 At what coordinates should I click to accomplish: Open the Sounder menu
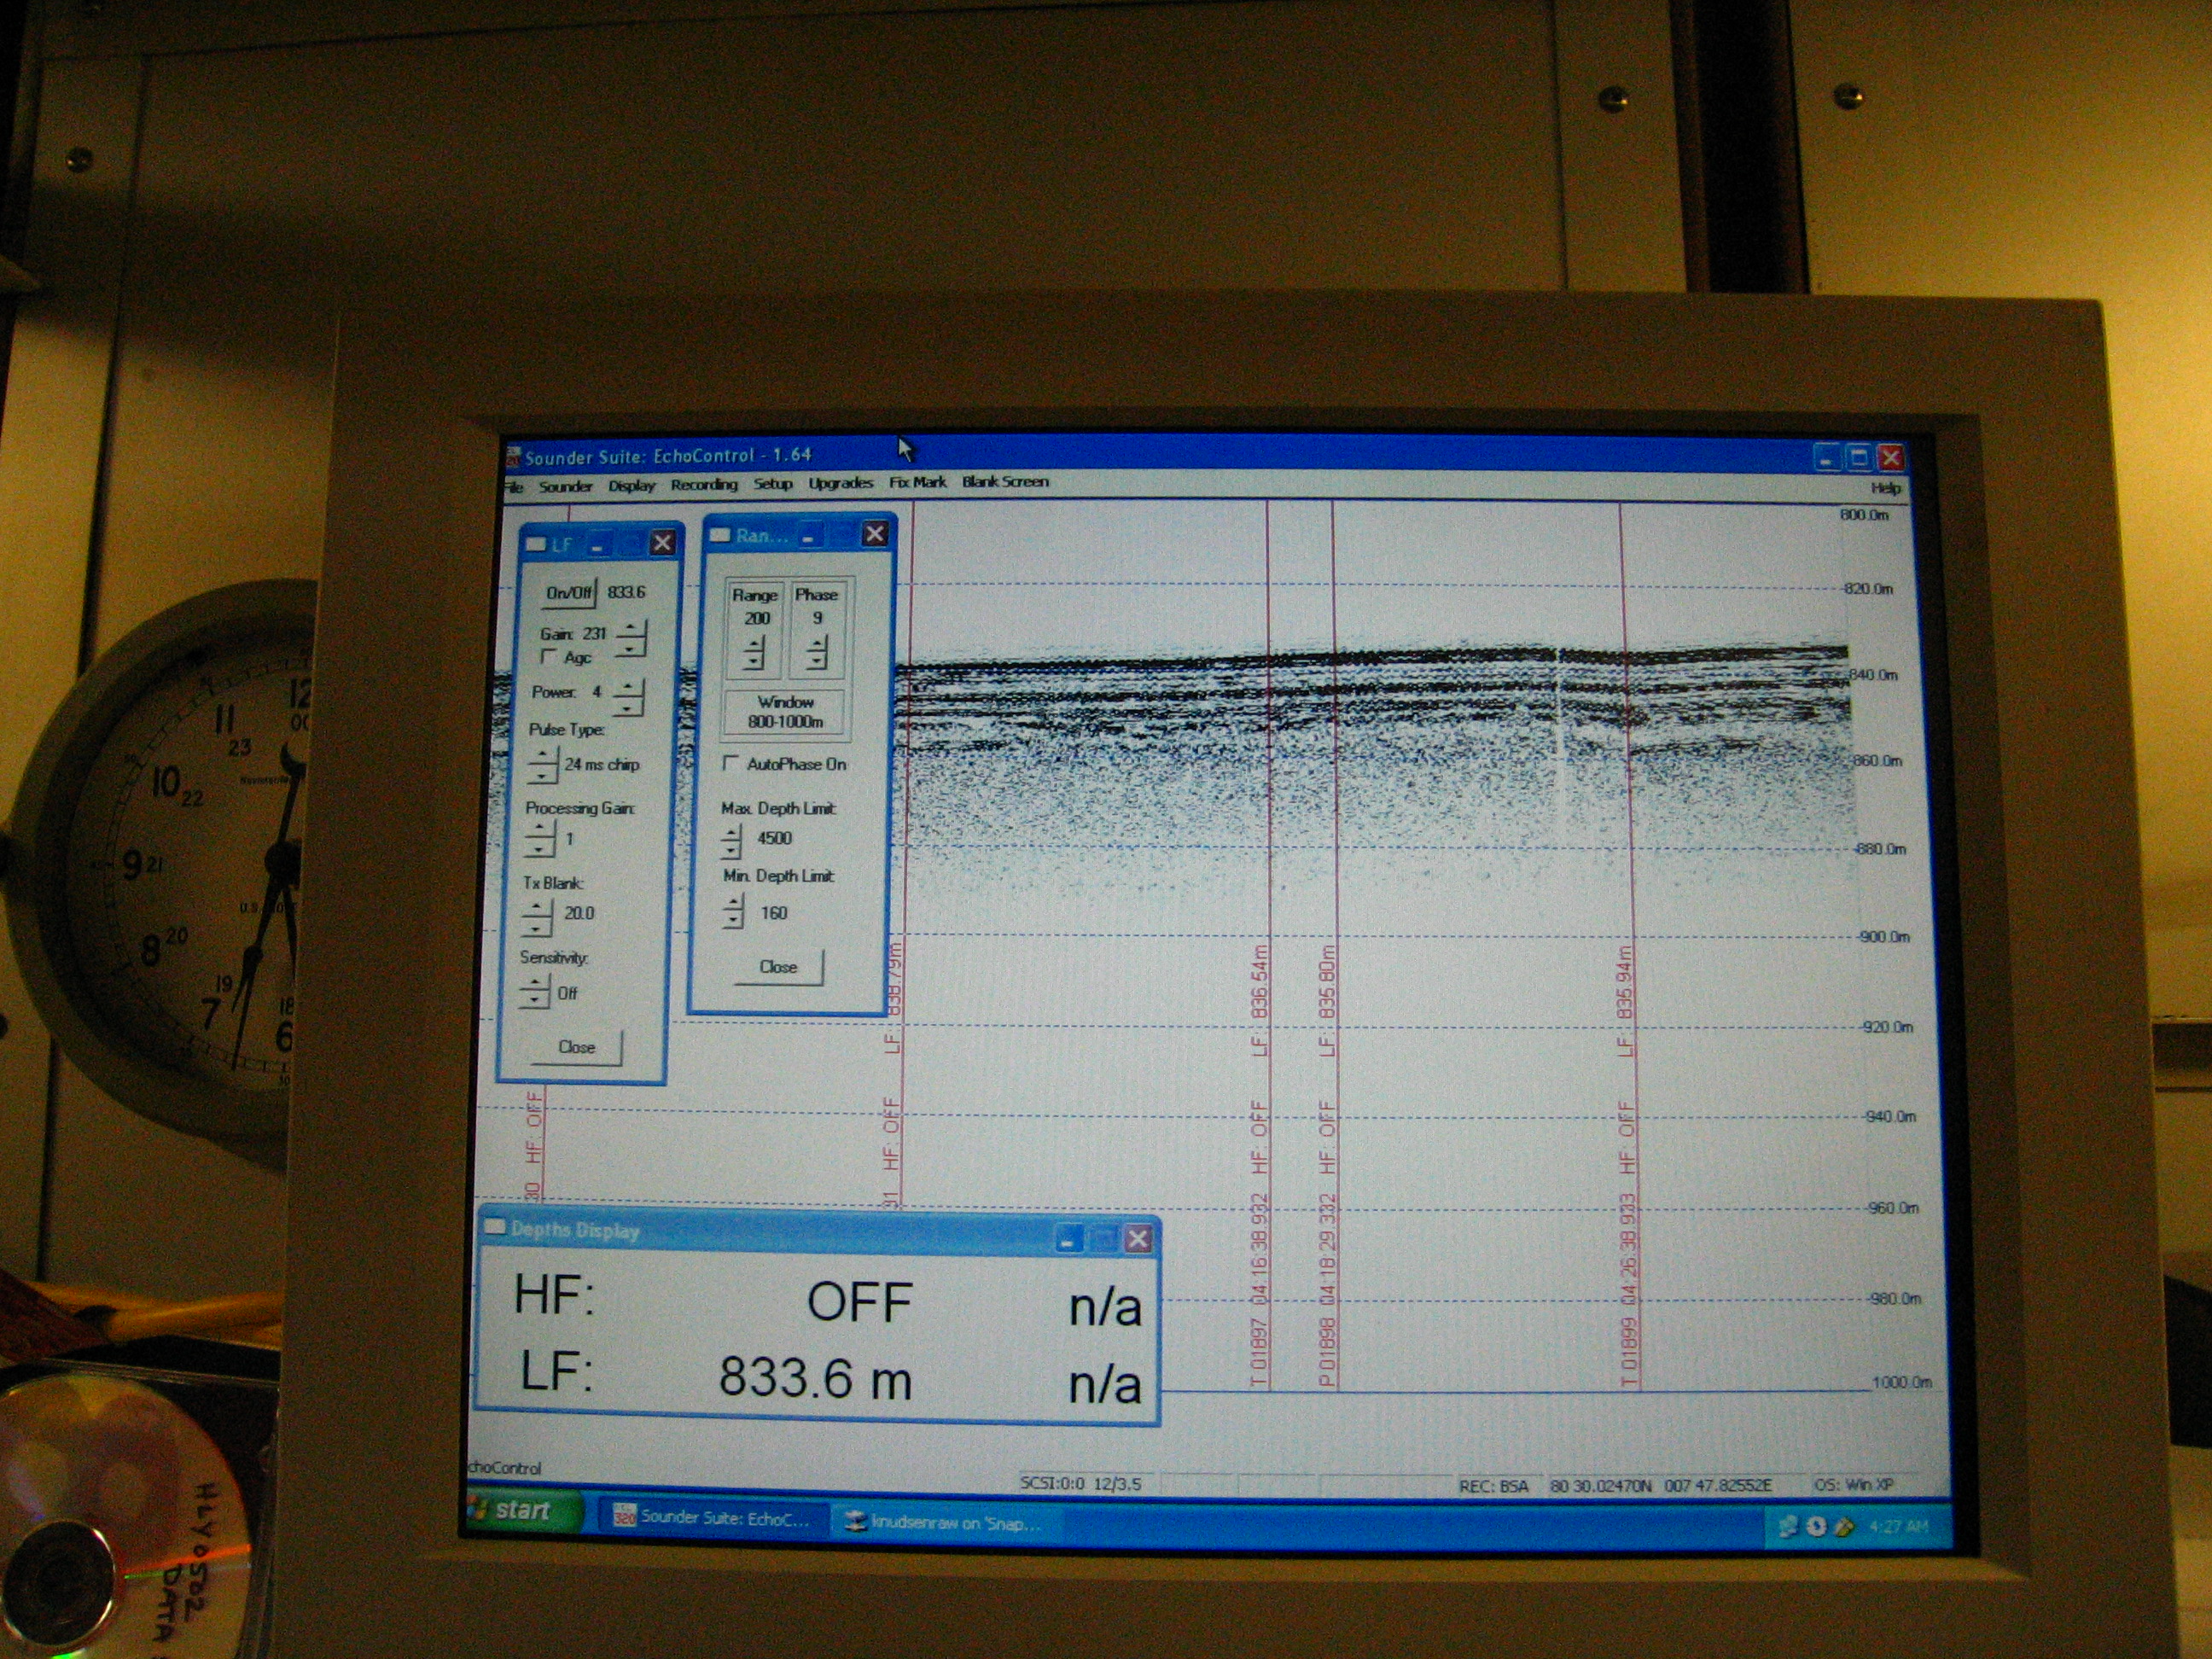(x=565, y=487)
